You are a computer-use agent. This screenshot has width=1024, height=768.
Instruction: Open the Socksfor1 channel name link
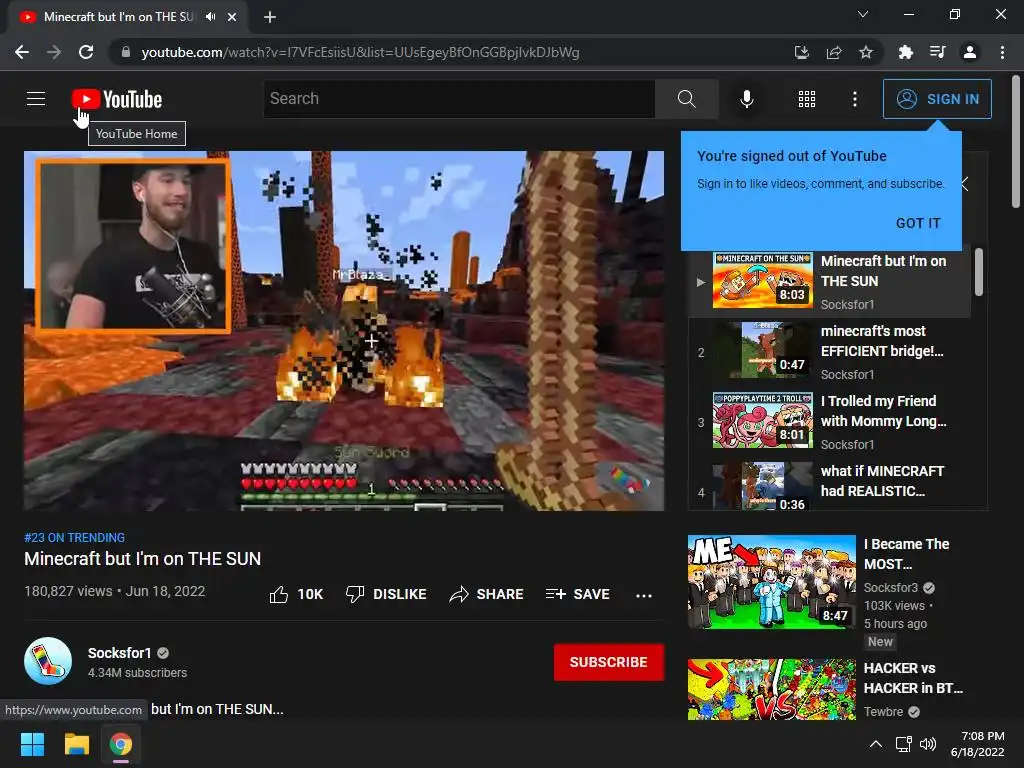[x=120, y=653]
